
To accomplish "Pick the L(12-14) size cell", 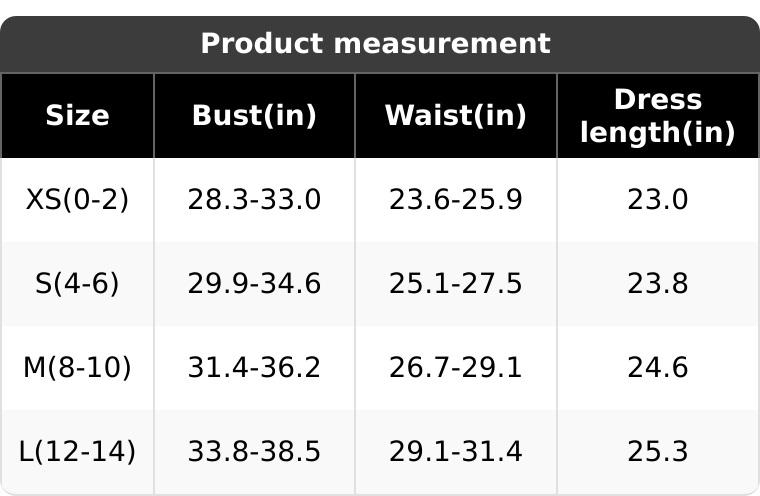I will (77, 452).
